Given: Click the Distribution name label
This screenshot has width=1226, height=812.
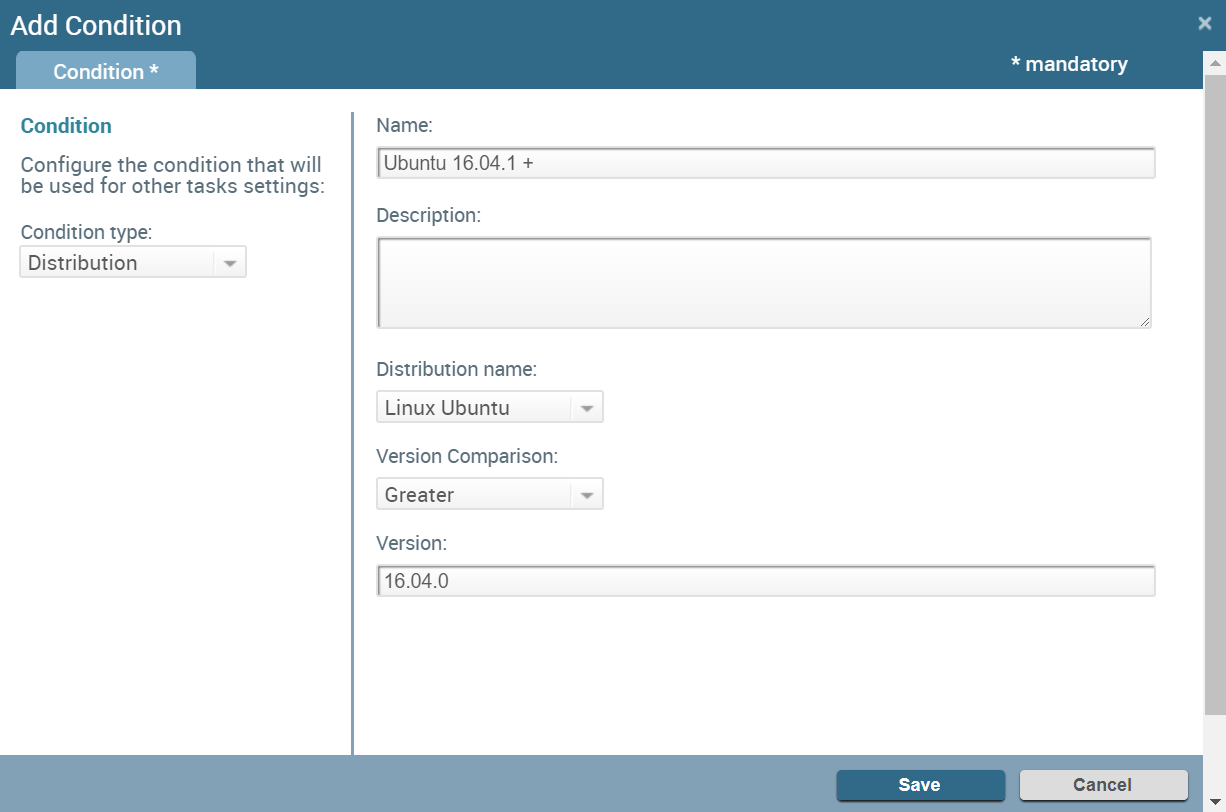Looking at the screenshot, I should (x=456, y=369).
